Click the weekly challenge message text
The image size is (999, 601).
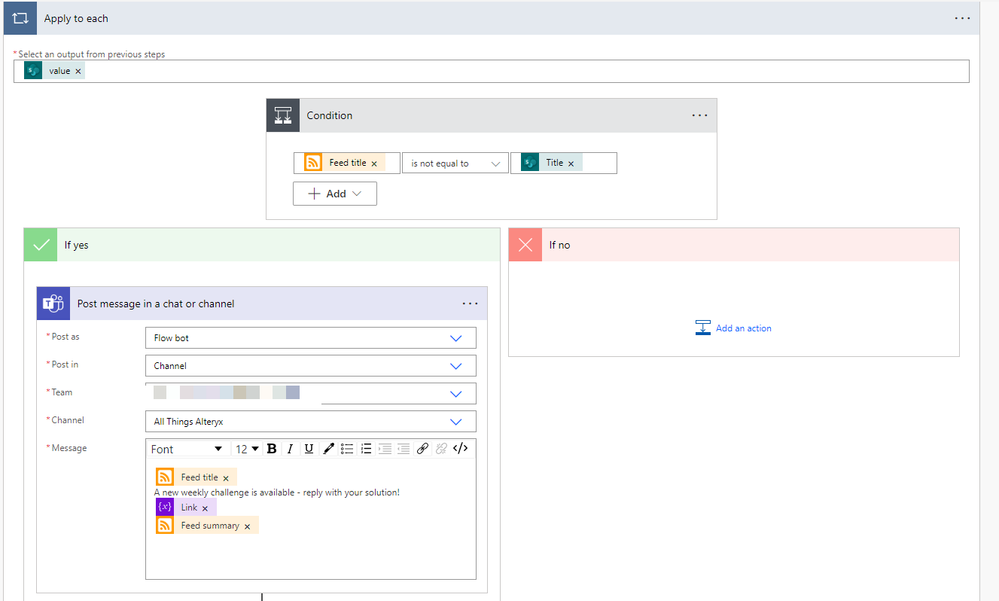277,493
